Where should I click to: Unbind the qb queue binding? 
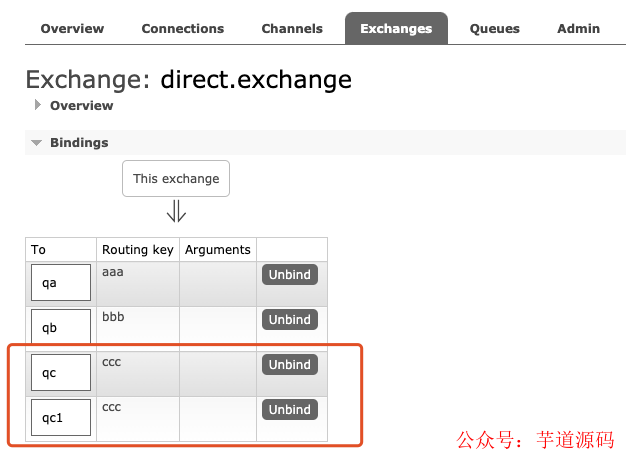point(290,319)
